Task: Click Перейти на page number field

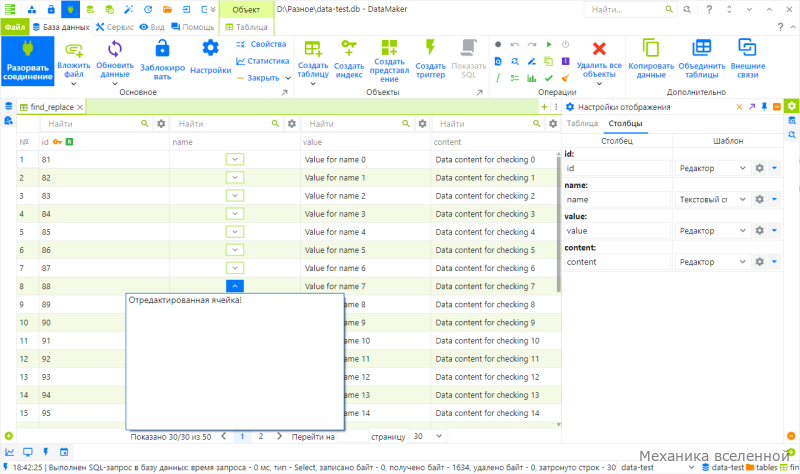Action: click(353, 436)
